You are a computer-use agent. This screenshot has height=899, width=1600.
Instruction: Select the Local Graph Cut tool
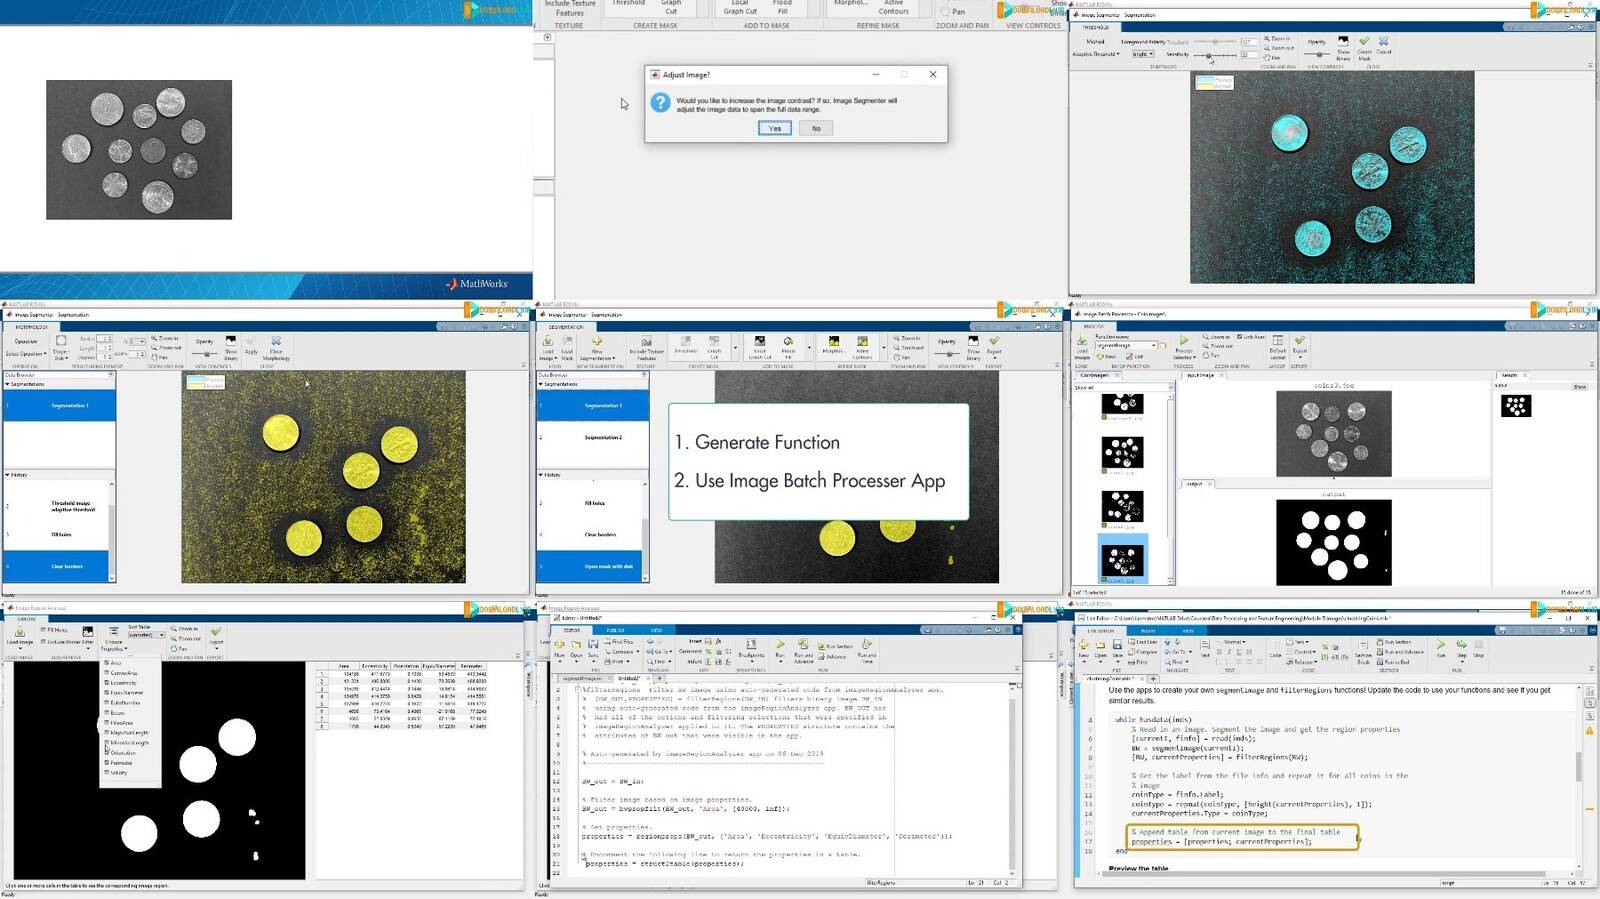click(760, 347)
